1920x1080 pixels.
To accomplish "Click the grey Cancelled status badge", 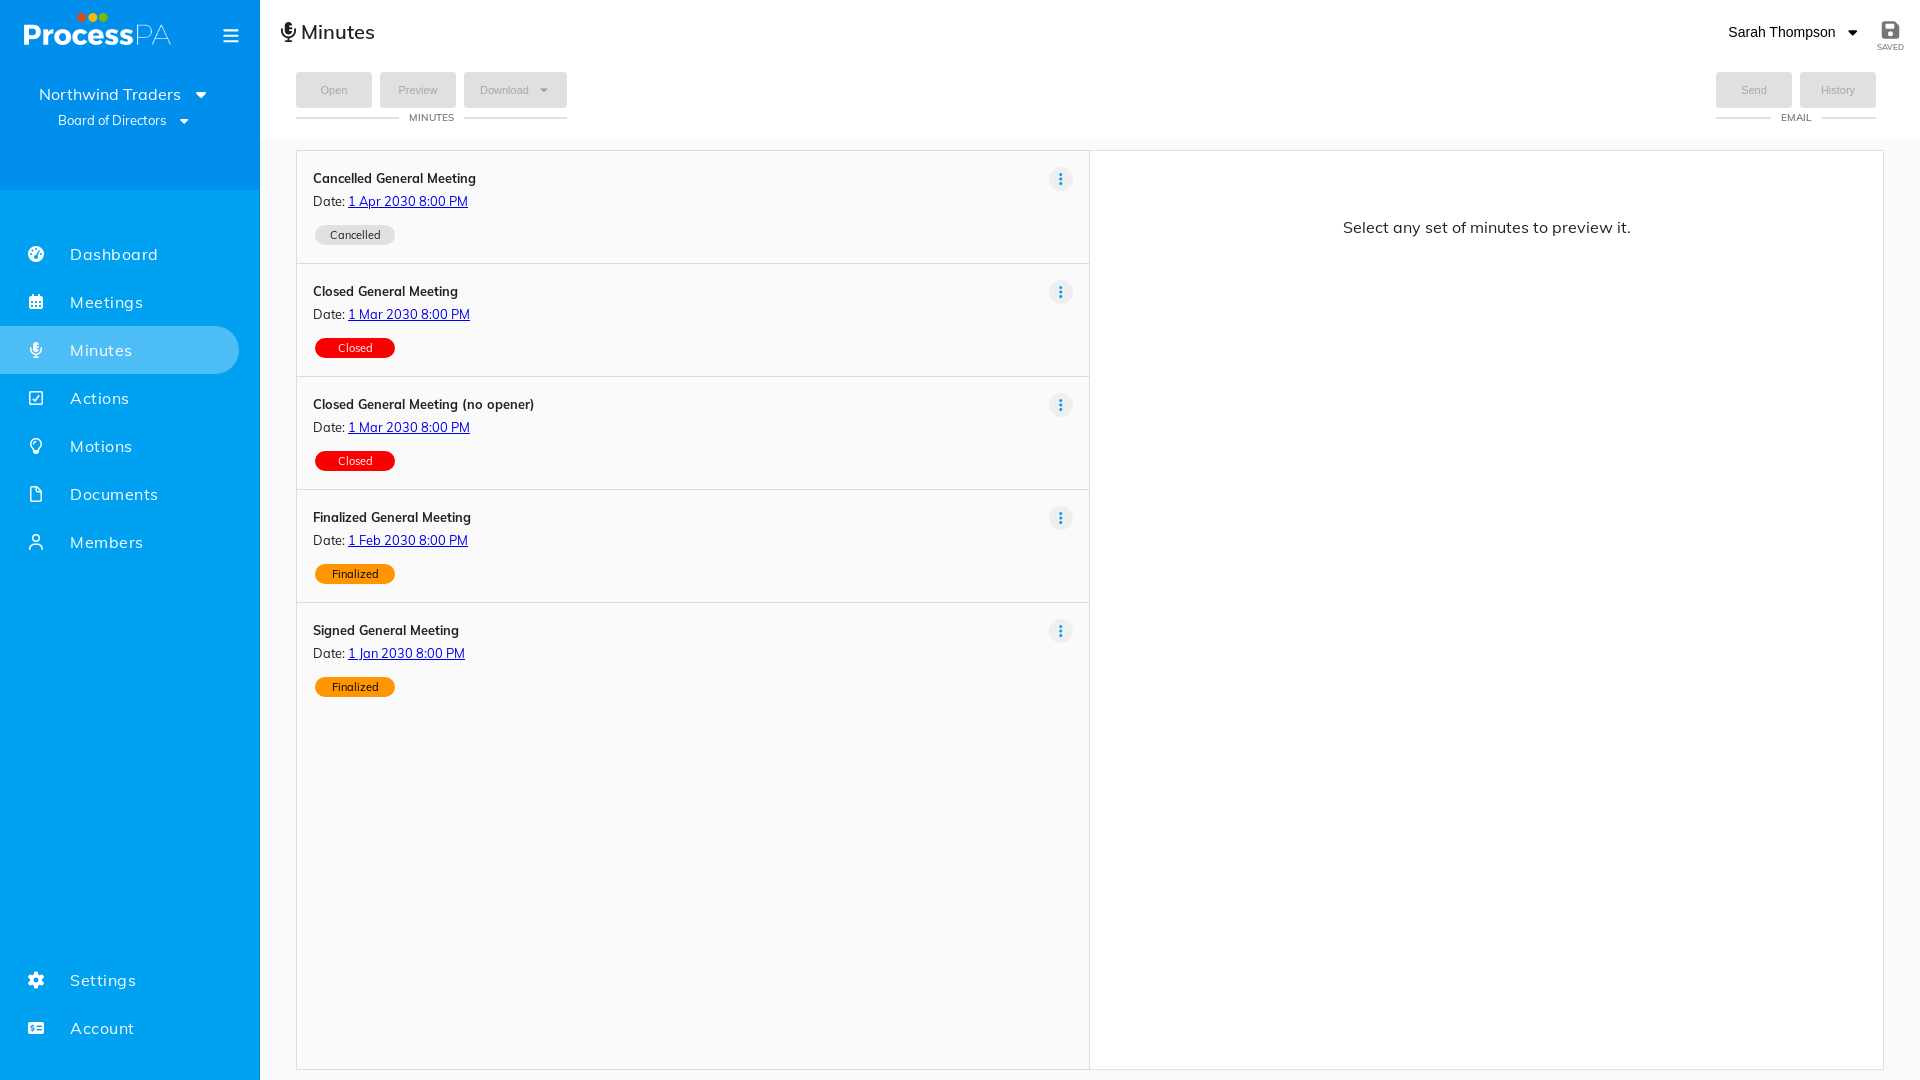I will point(355,235).
